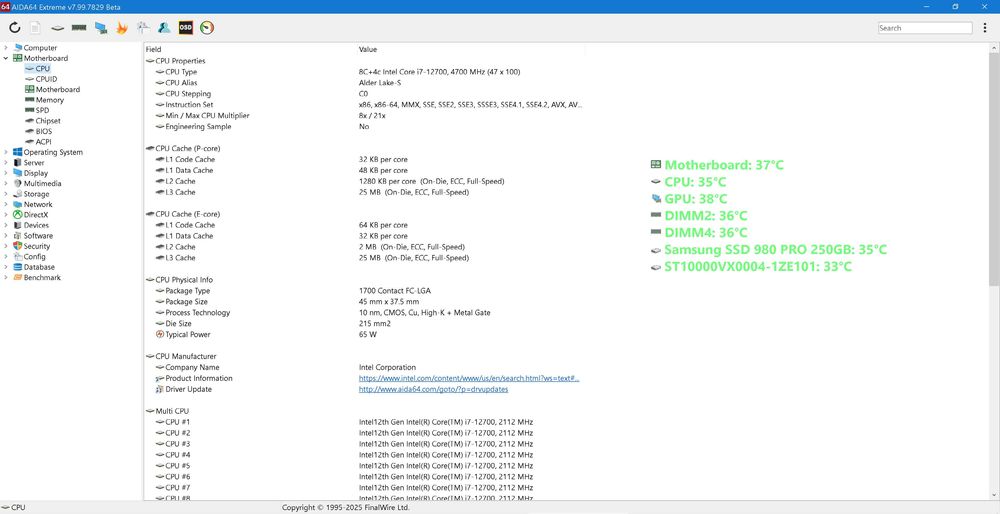Click the faded figures icon beside the flame
Image resolution: width=1000 pixels, height=514 pixels.
[143, 27]
